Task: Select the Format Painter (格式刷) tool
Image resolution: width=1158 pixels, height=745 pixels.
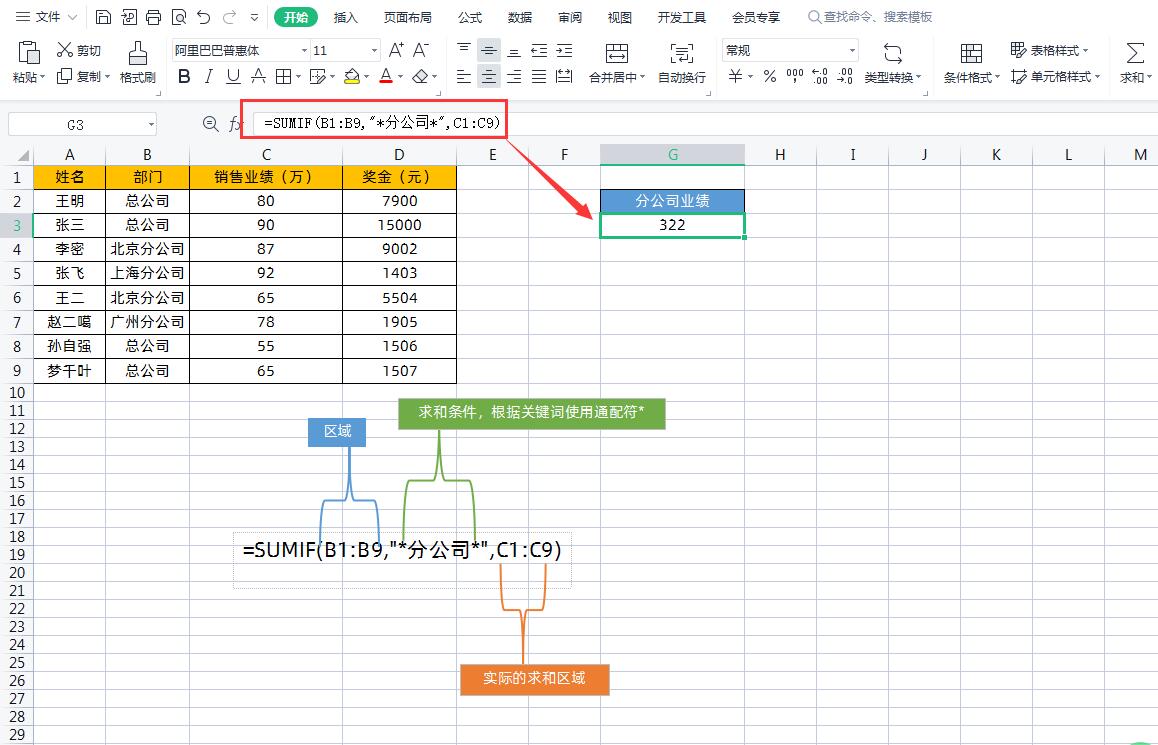Action: click(x=137, y=62)
